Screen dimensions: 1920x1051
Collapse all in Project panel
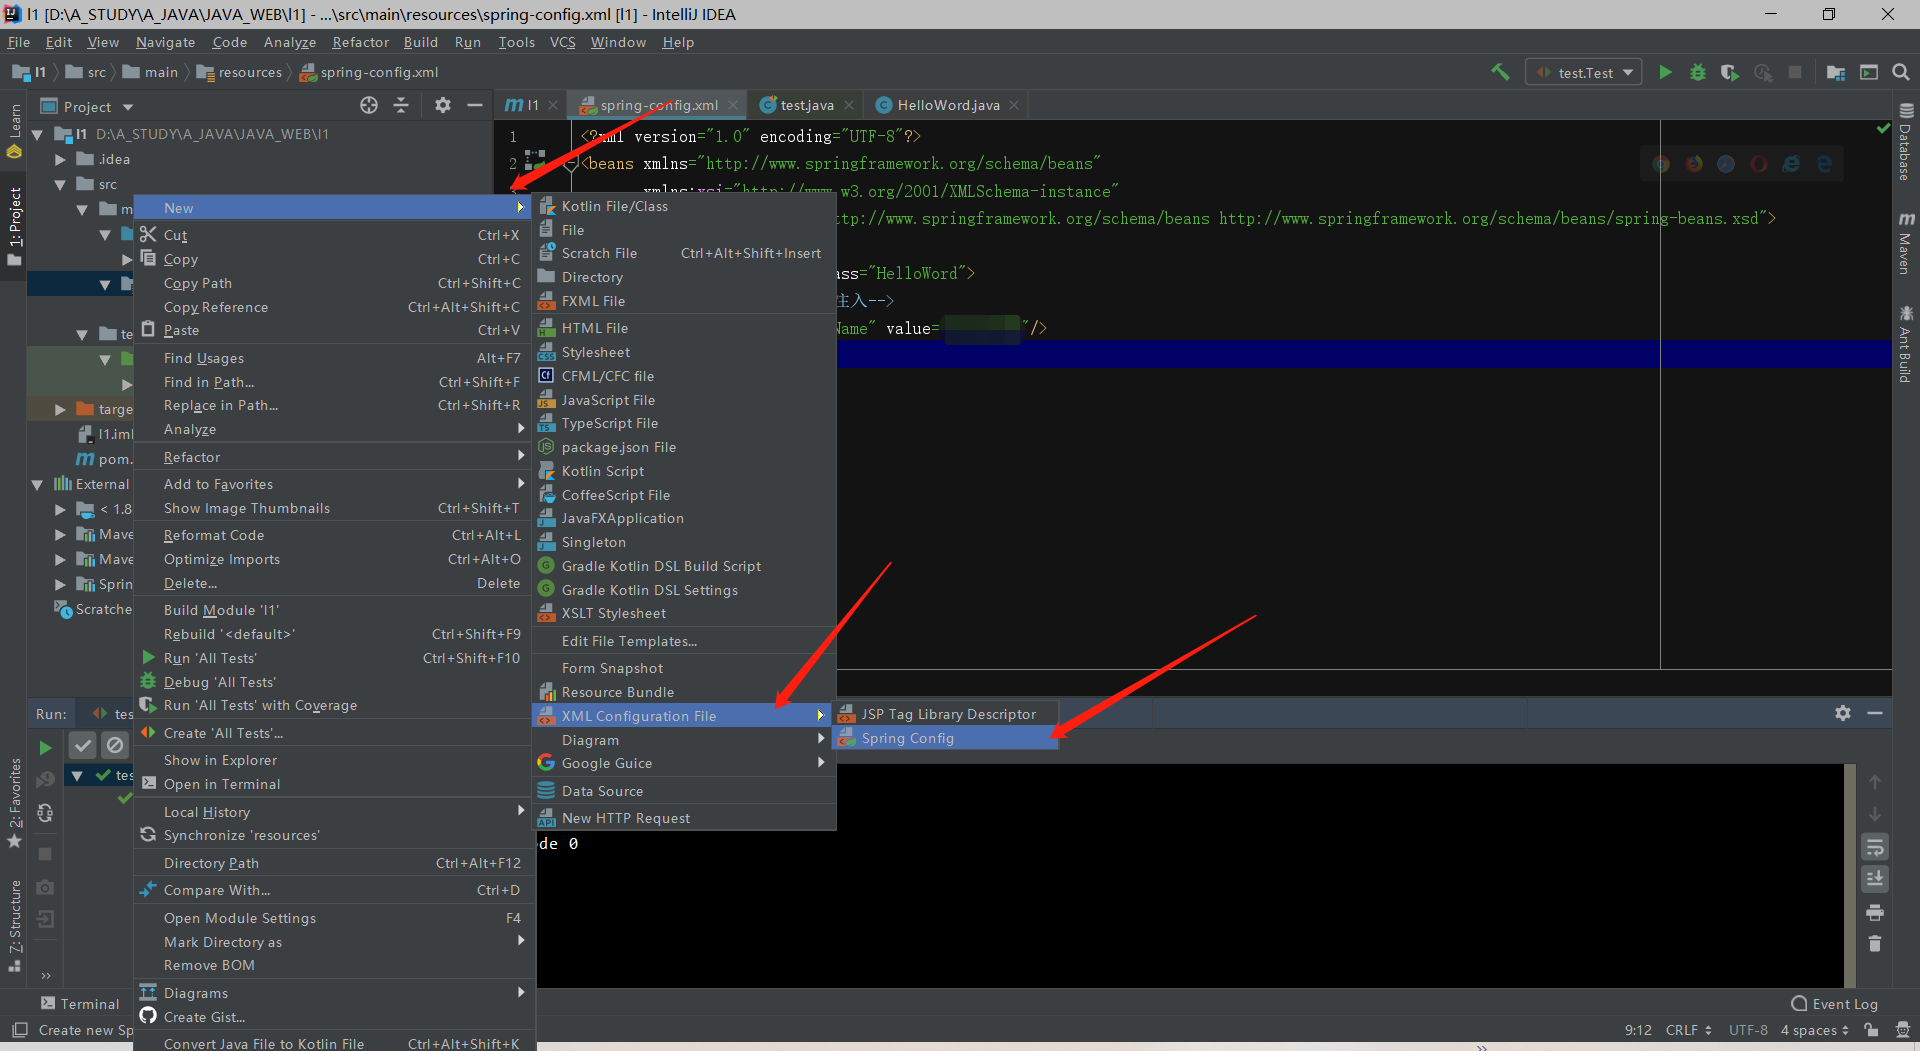click(x=401, y=105)
